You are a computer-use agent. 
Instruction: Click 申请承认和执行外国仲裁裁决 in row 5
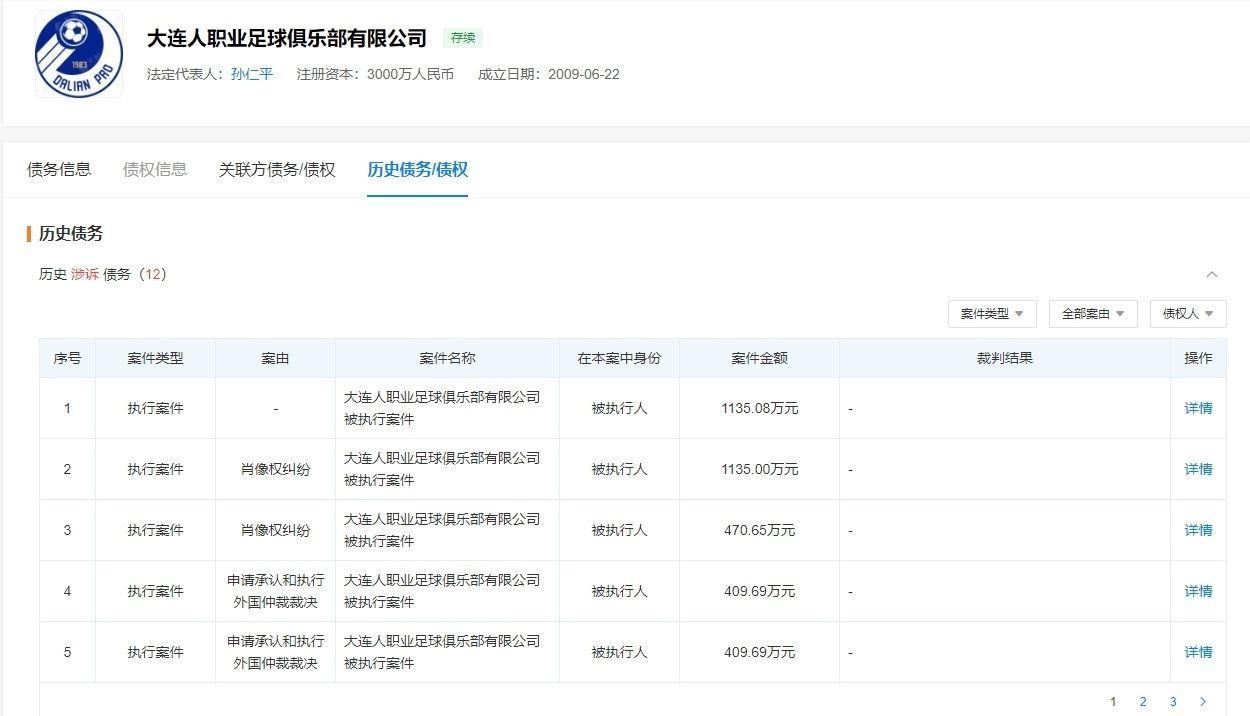point(275,652)
